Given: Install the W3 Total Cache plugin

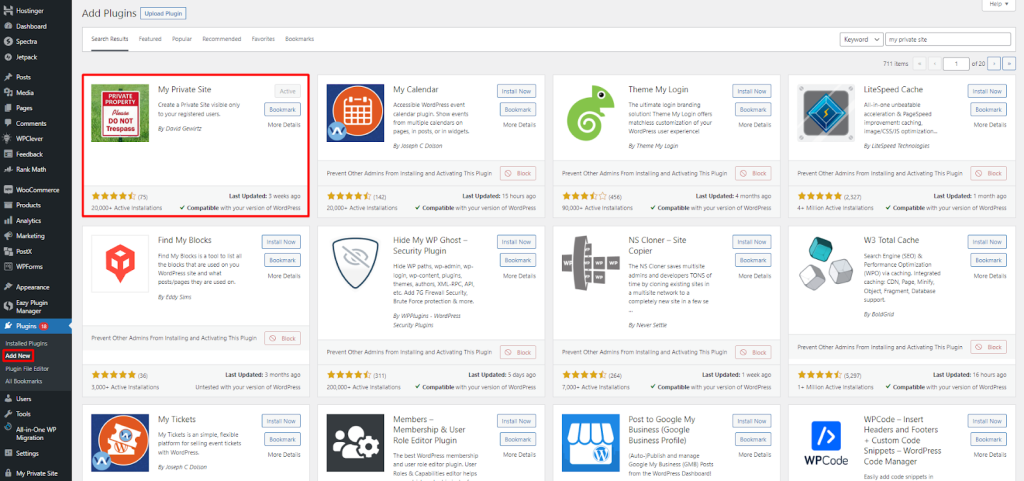Looking at the screenshot, I should [x=987, y=241].
